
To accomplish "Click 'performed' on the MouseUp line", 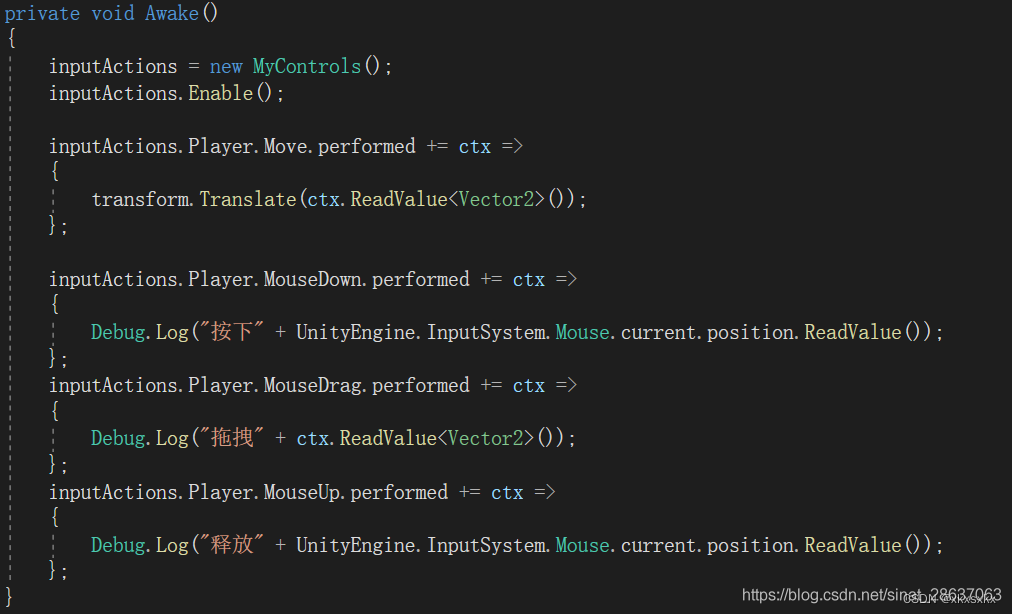I will [x=399, y=493].
